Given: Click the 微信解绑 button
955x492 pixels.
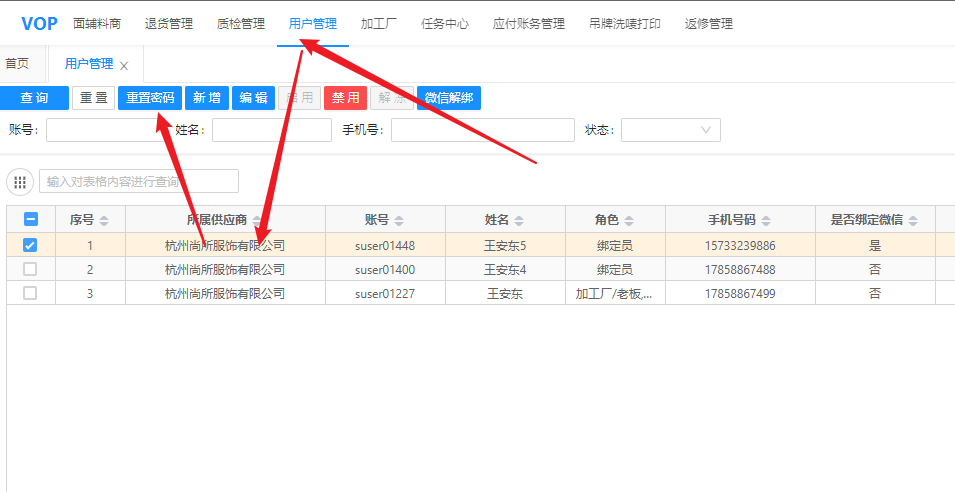Looking at the screenshot, I should pos(449,98).
